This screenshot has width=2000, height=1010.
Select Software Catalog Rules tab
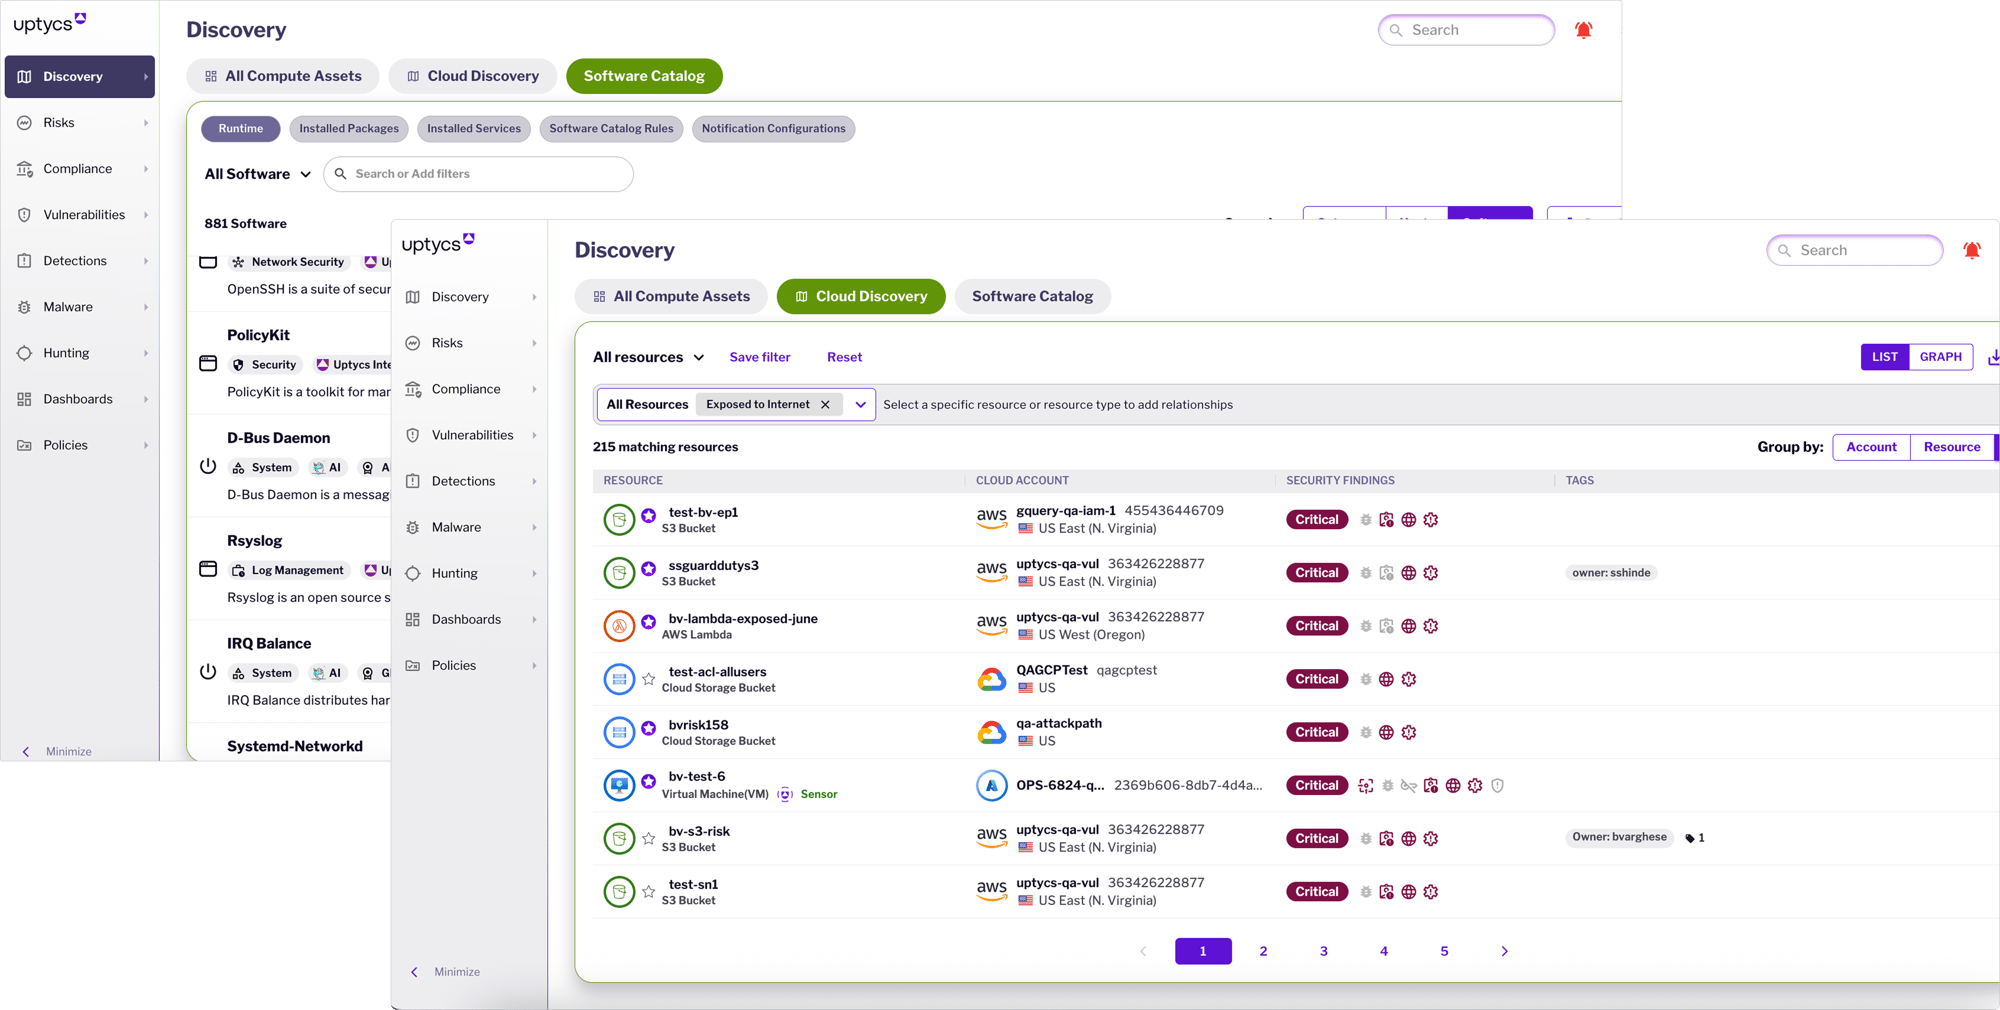pos(611,128)
